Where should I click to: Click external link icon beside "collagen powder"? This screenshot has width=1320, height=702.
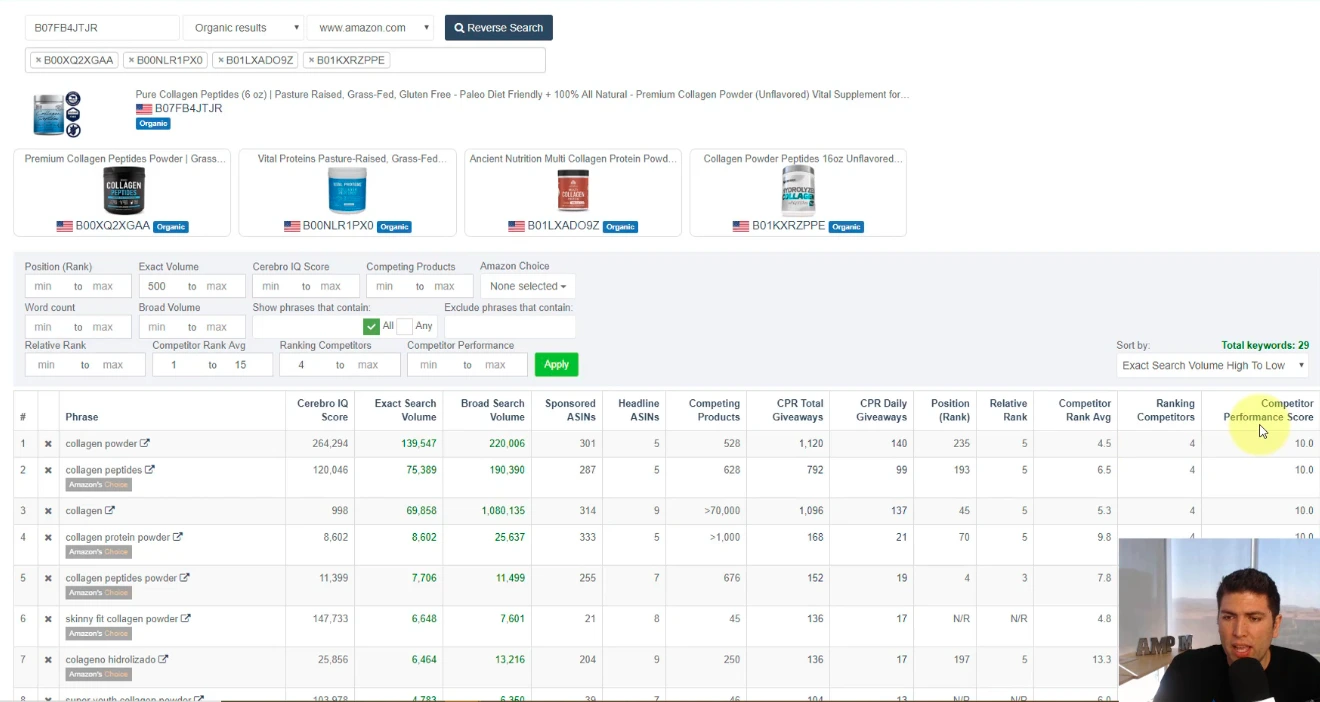pos(145,443)
